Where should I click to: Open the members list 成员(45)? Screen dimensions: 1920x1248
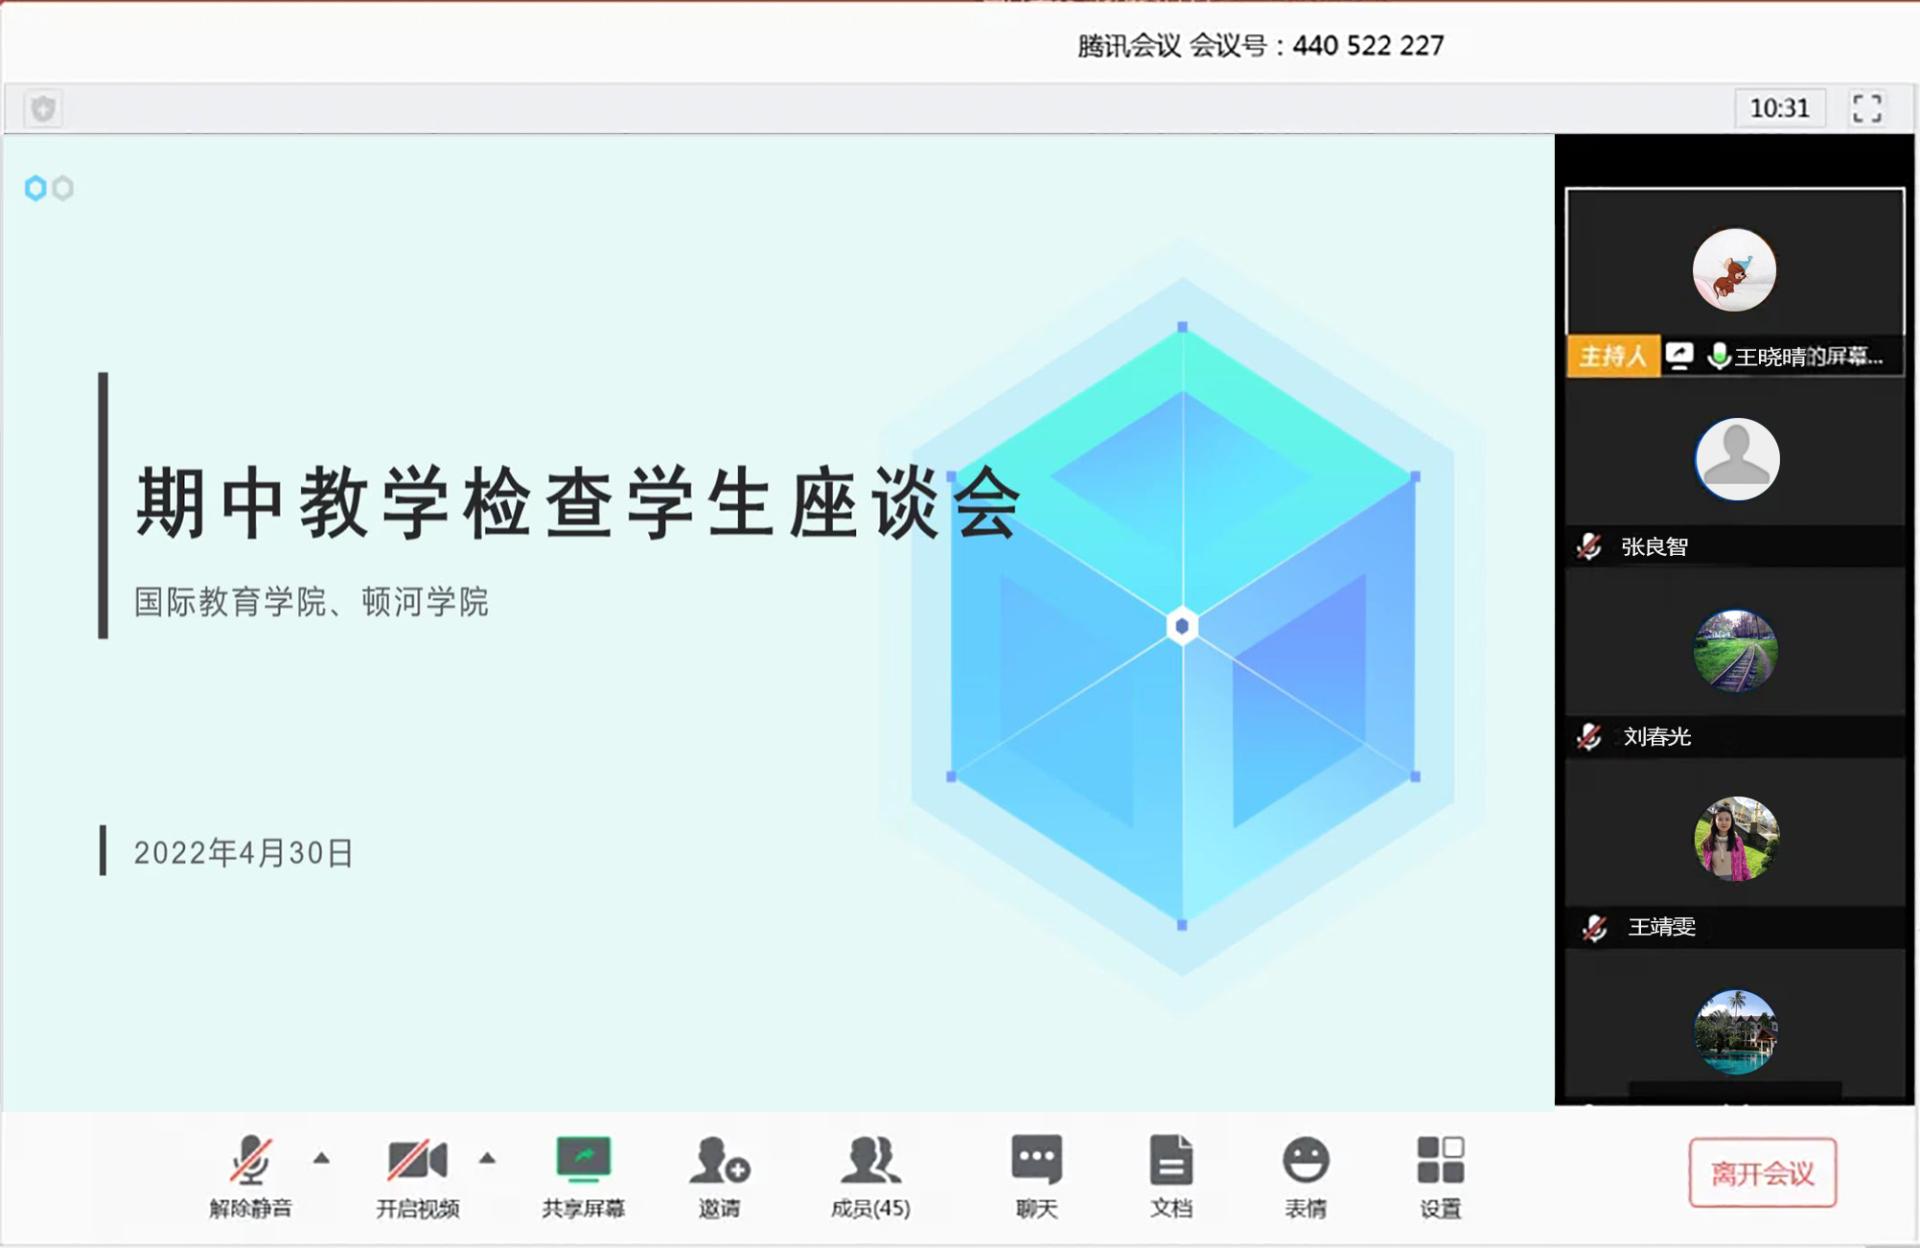[x=870, y=1176]
